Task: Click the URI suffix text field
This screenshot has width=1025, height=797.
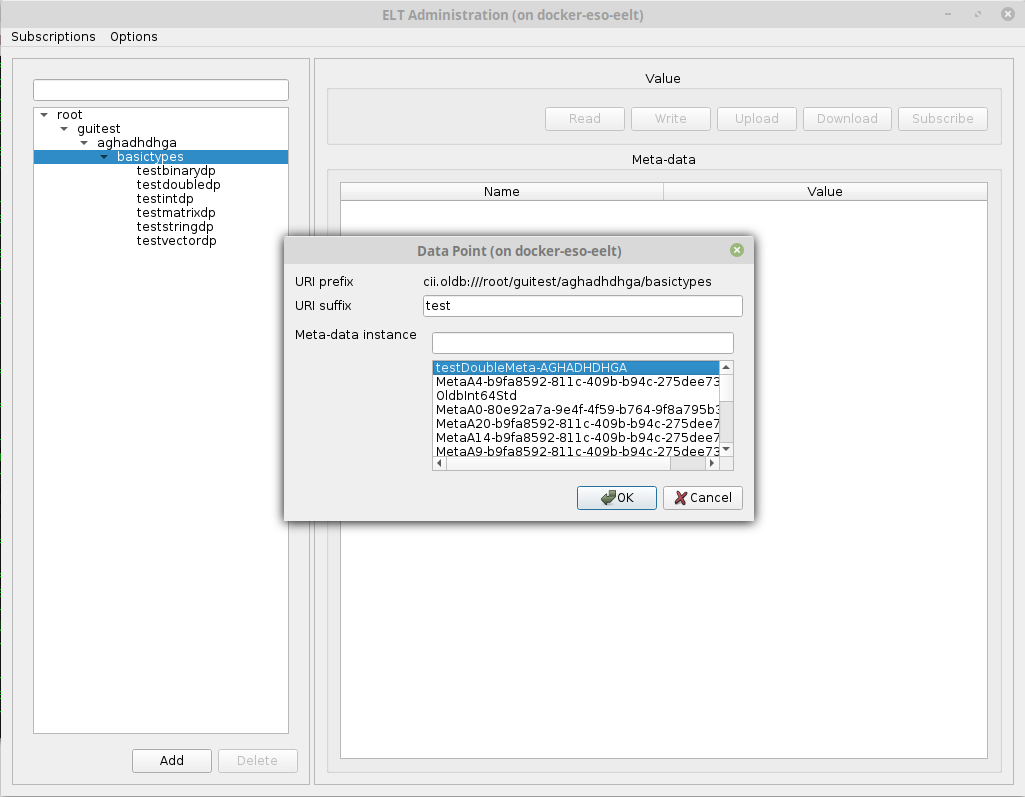Action: pos(582,306)
